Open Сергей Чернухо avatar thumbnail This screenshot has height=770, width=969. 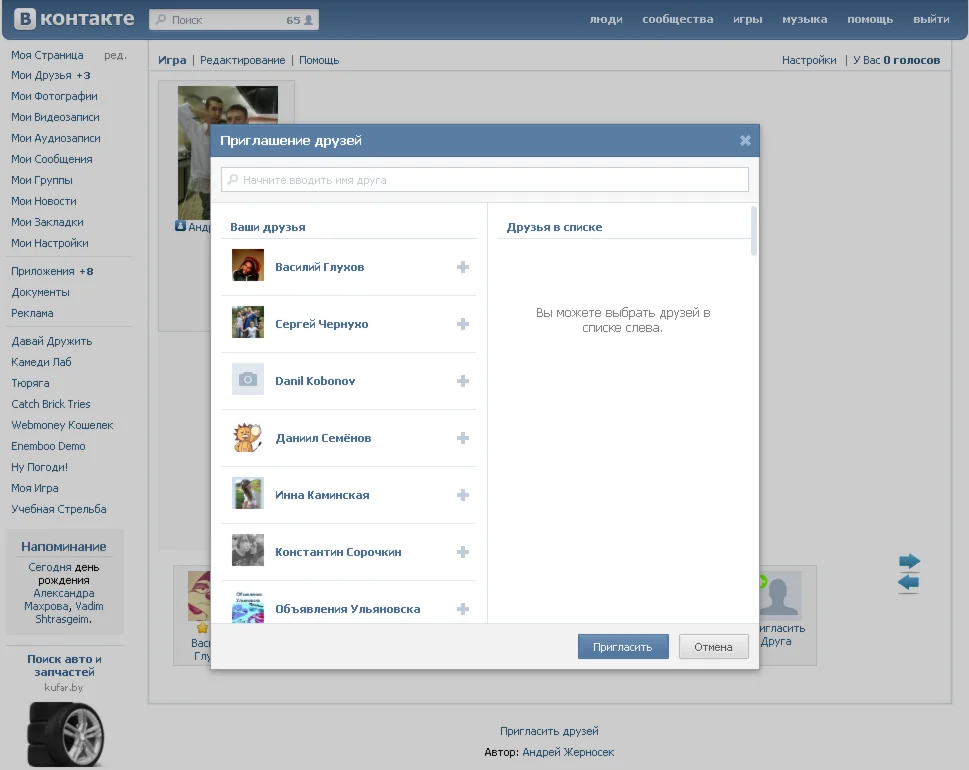pos(248,321)
